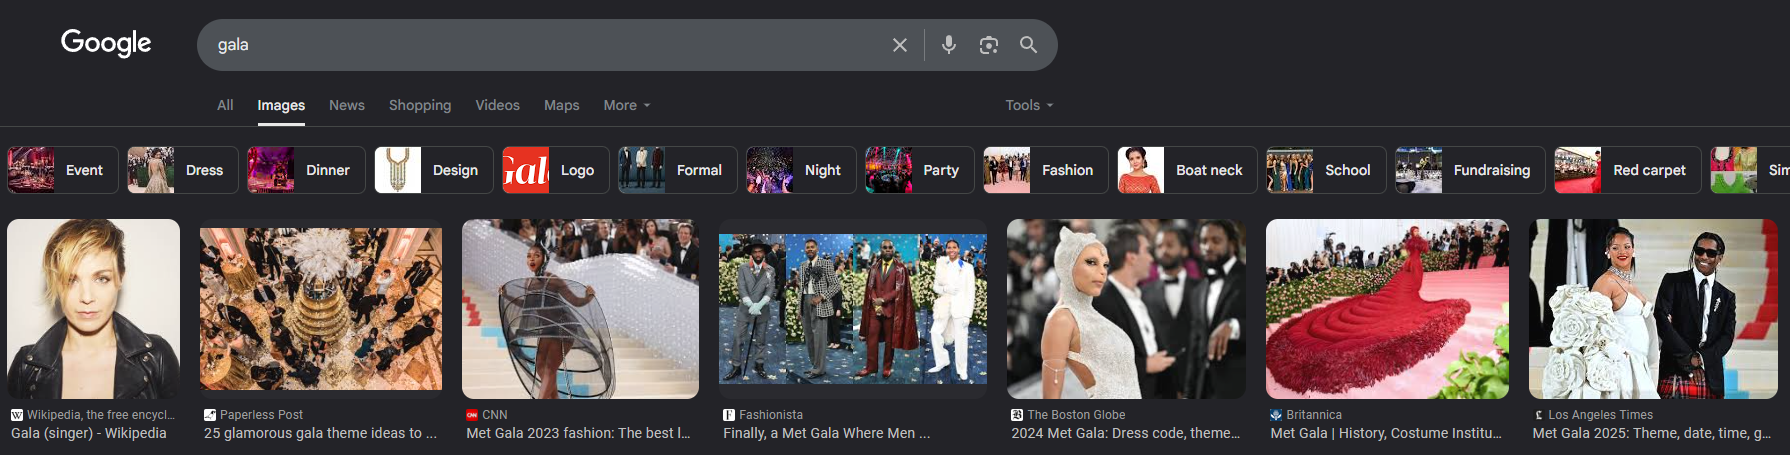Open 'Finally, a Met Gala Where Men' link
Screen dimensions: 1790x455
point(827,433)
